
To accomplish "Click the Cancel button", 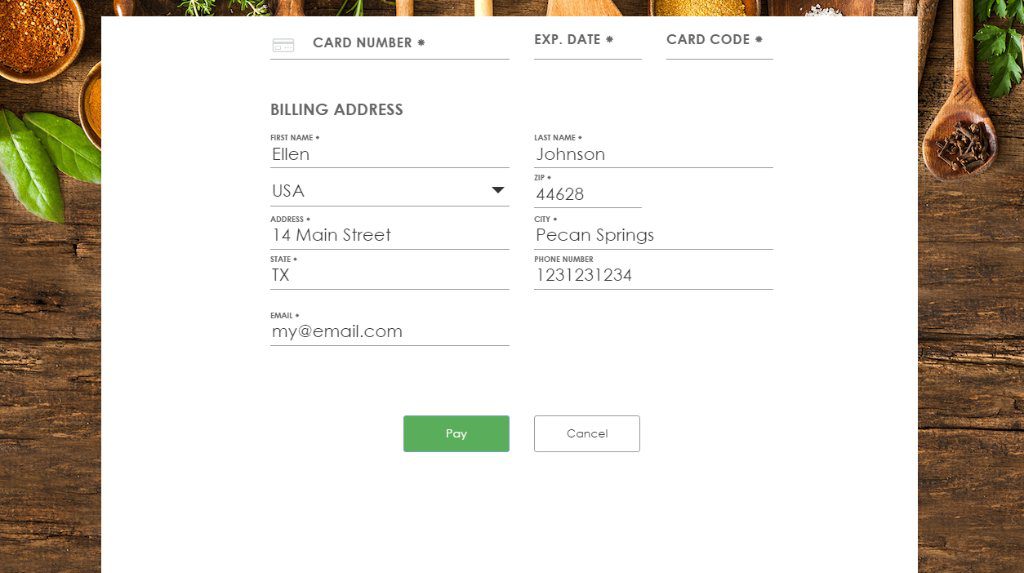I will (587, 434).
